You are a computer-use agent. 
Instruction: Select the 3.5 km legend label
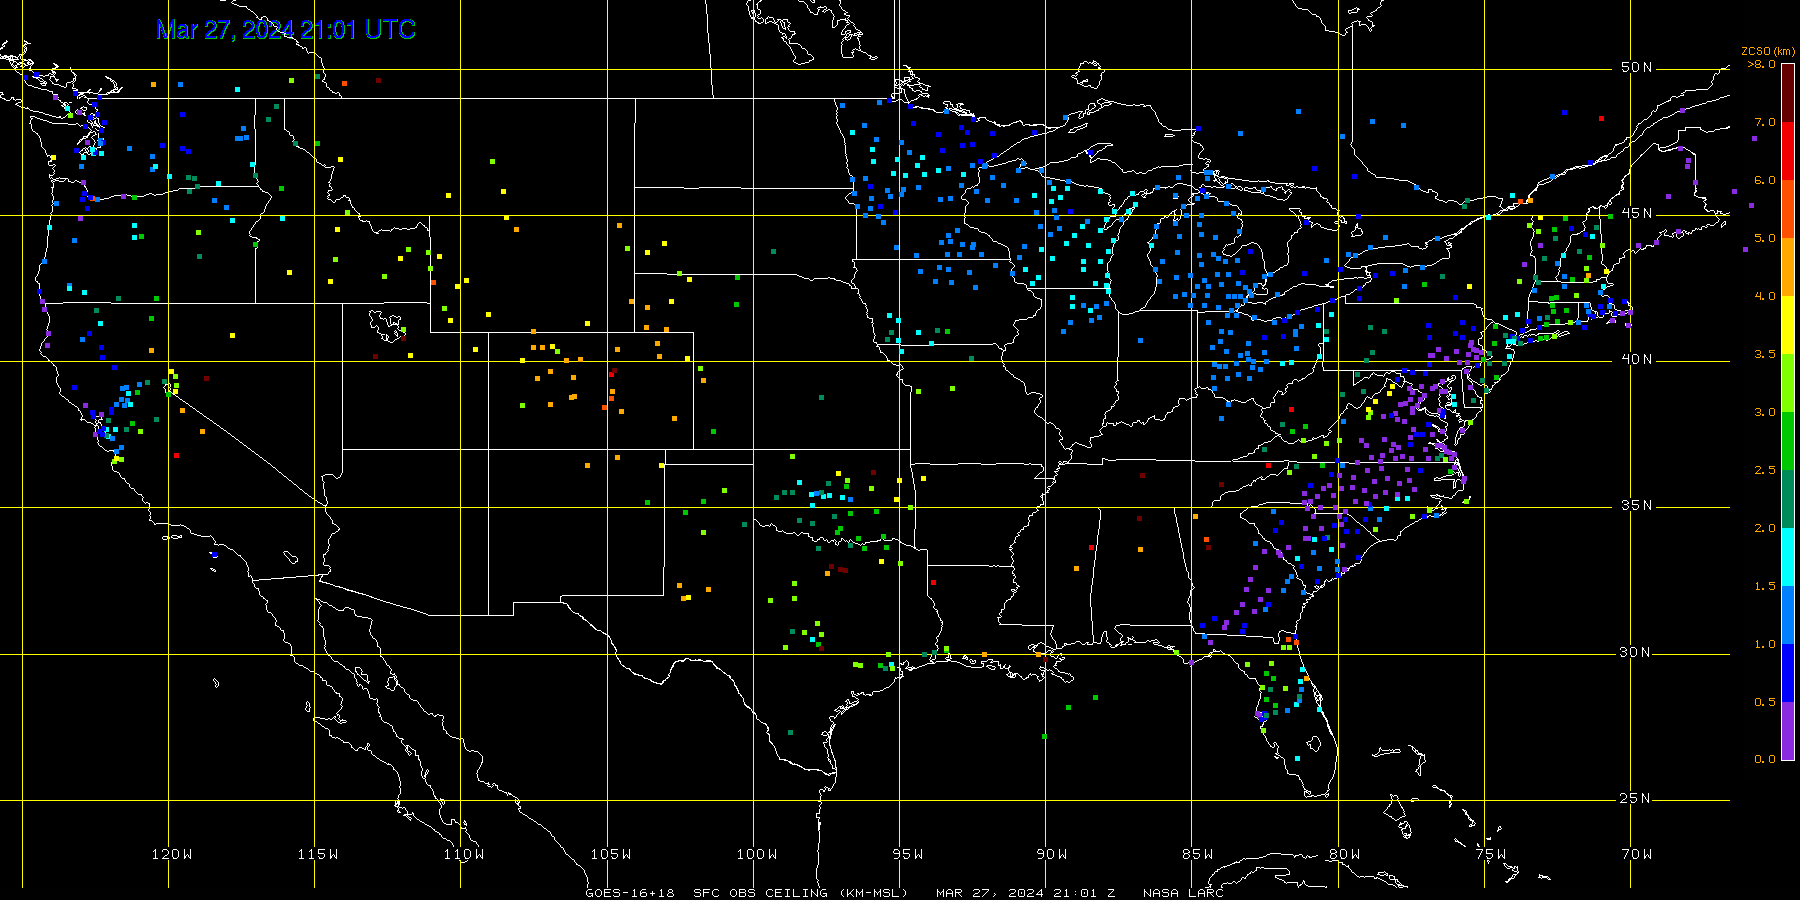[1765, 354]
